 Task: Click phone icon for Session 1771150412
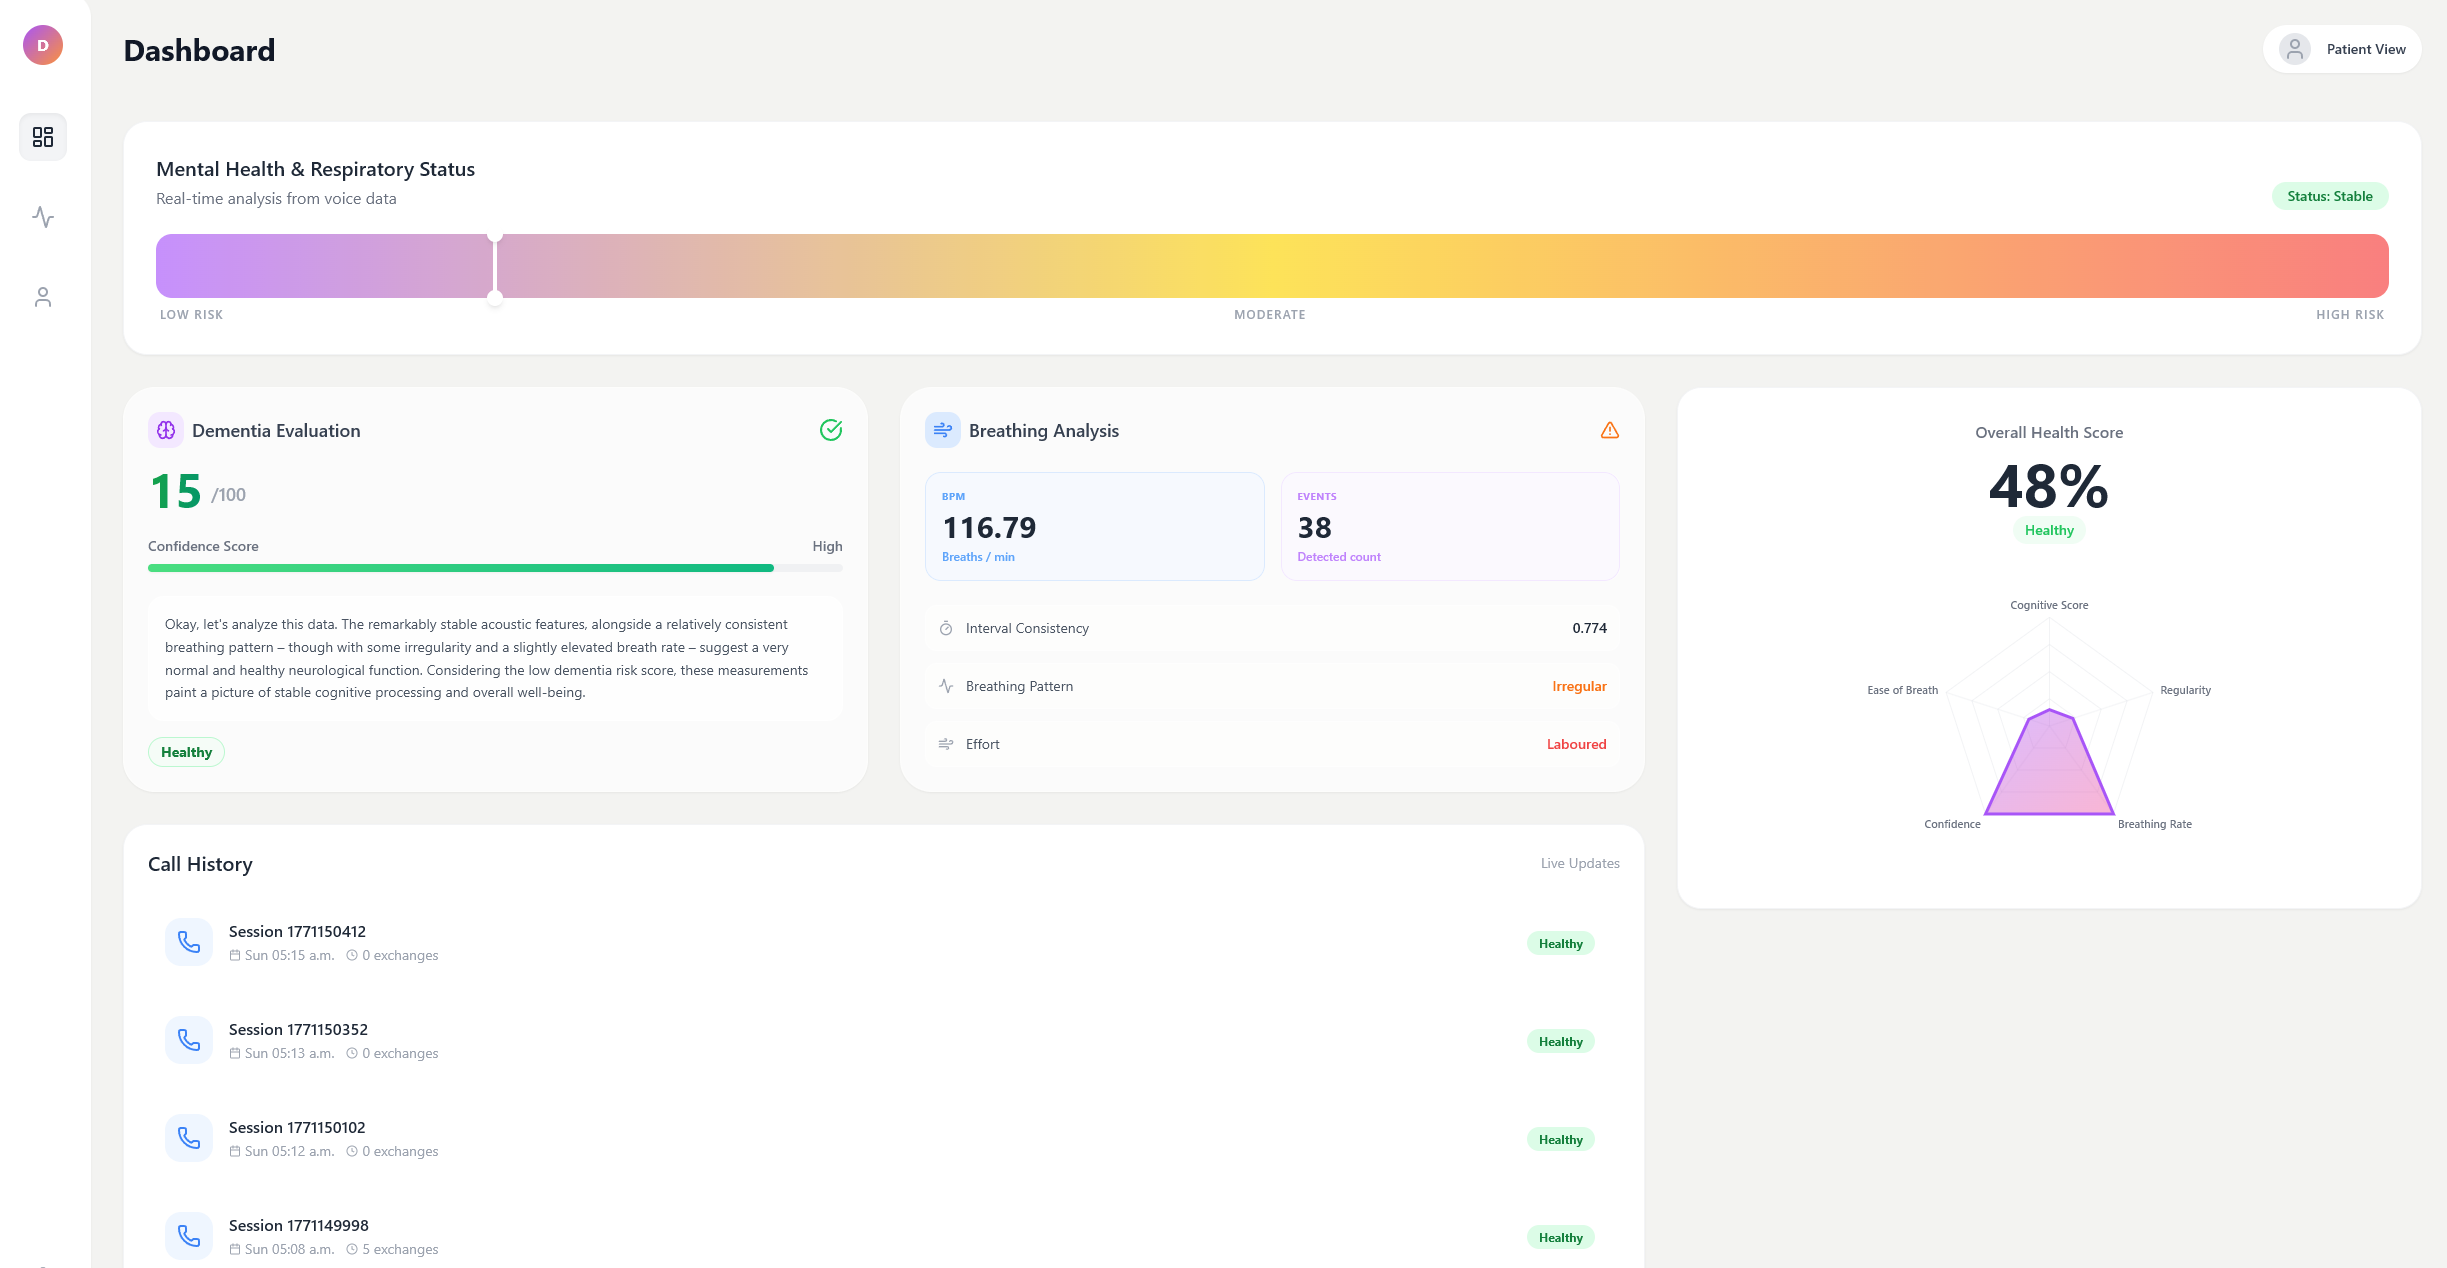coord(189,942)
